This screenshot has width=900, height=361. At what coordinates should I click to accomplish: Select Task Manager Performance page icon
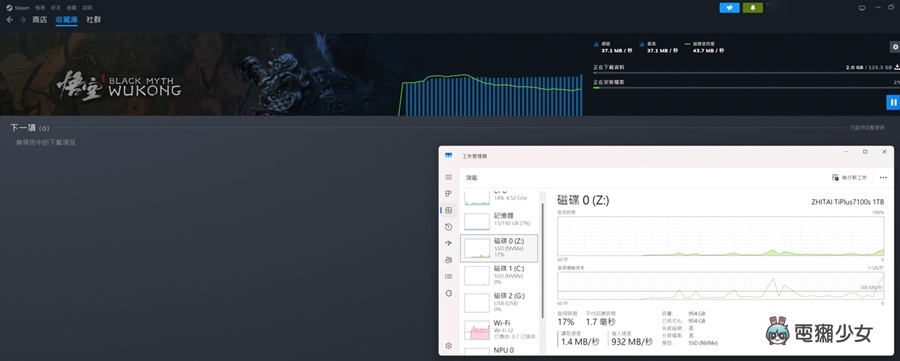pos(449,210)
